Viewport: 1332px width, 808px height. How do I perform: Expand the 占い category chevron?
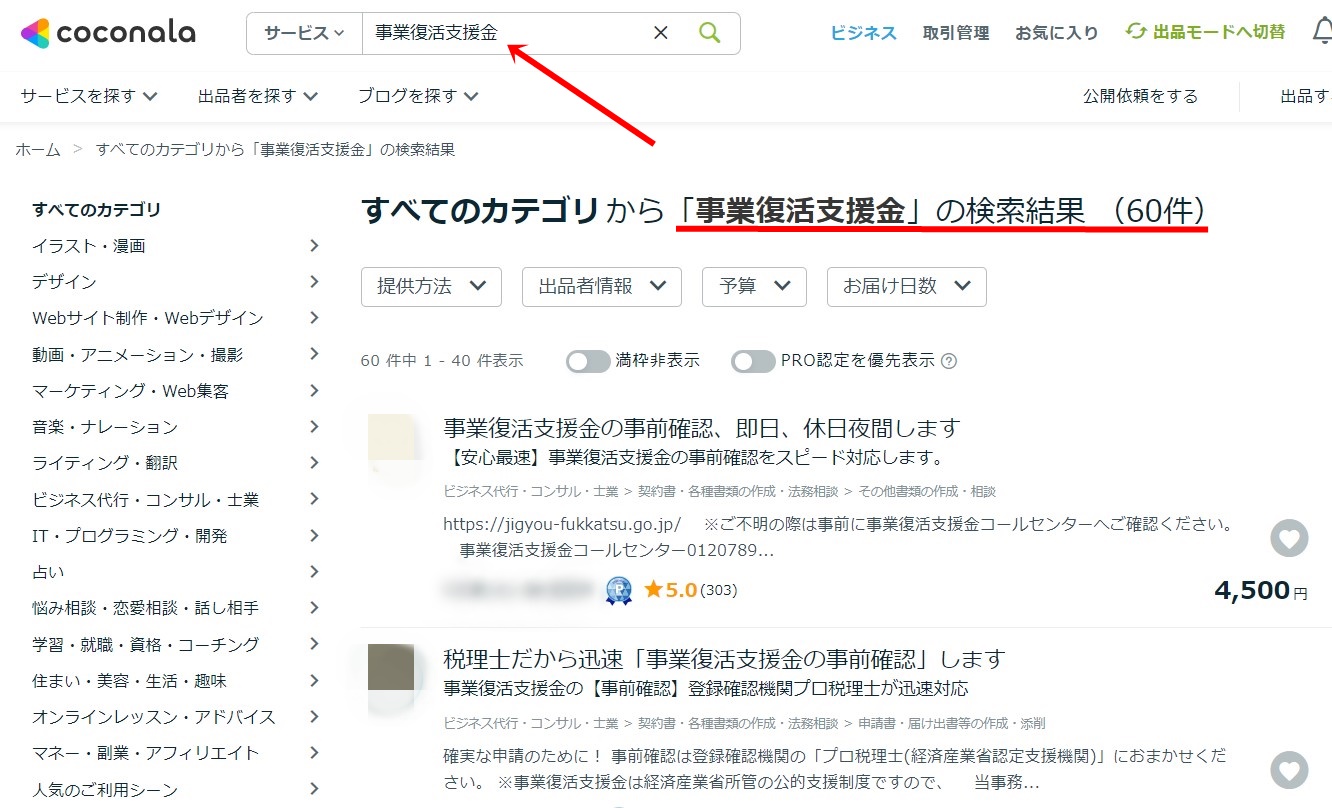click(314, 572)
